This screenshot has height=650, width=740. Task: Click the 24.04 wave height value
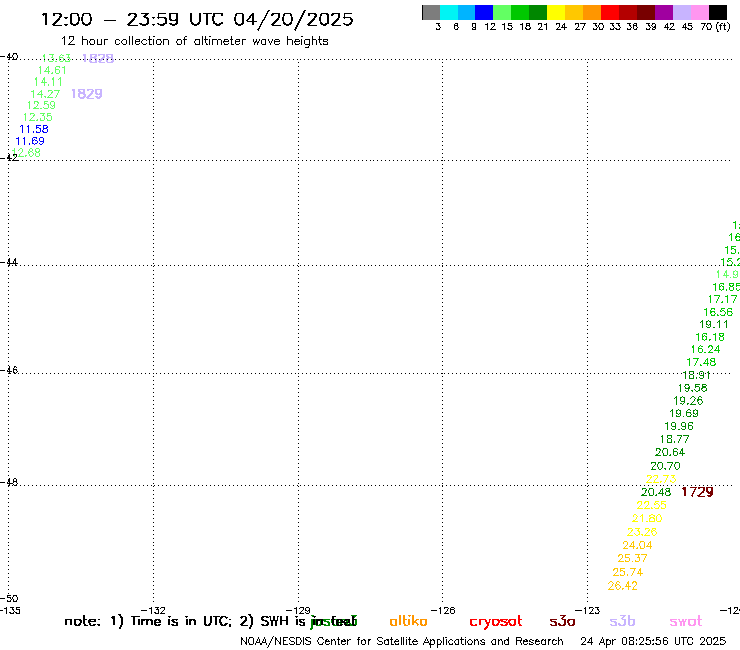click(637, 545)
